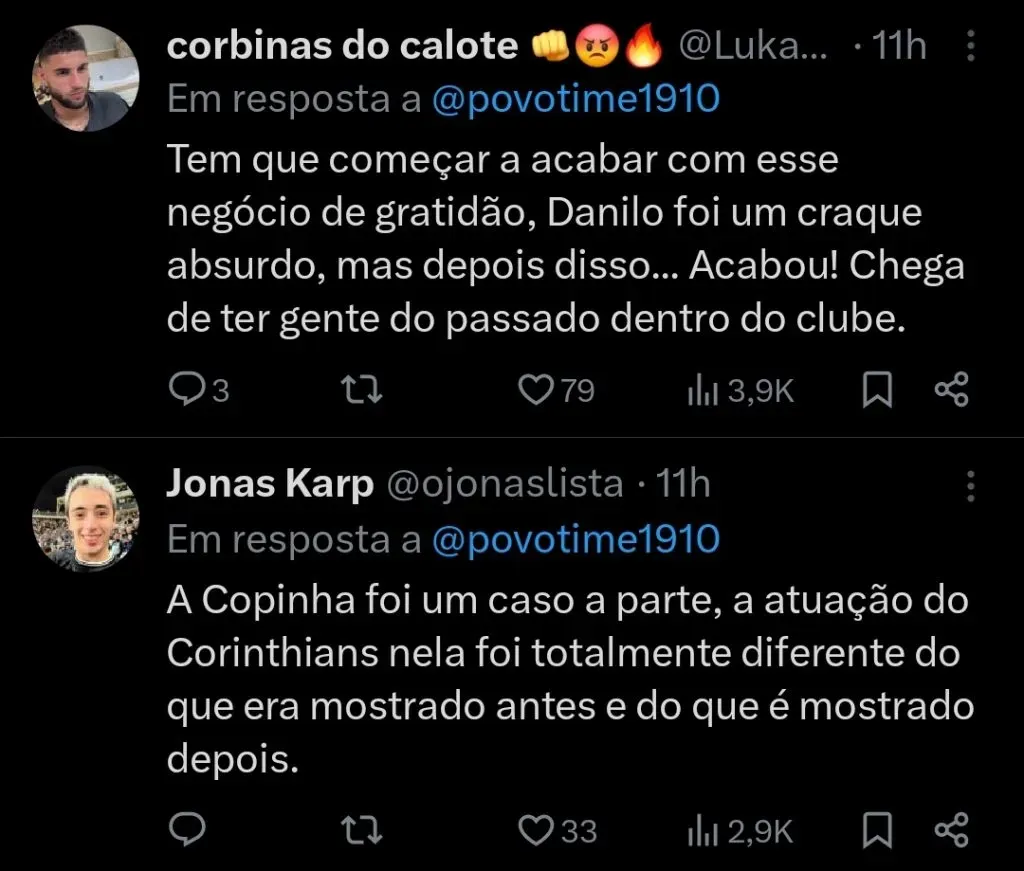Bookmark Jonas Karp's tweet

click(877, 829)
